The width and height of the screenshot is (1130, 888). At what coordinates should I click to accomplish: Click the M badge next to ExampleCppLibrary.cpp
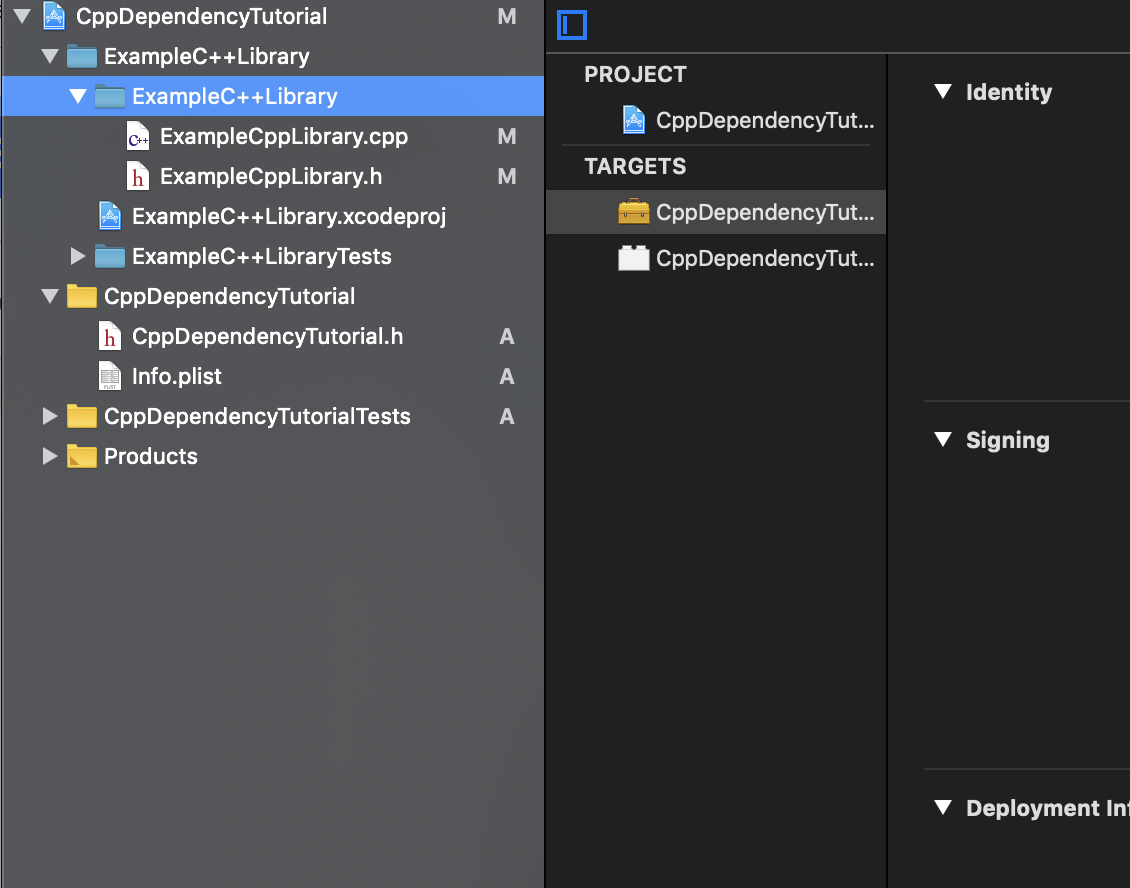tap(507, 136)
